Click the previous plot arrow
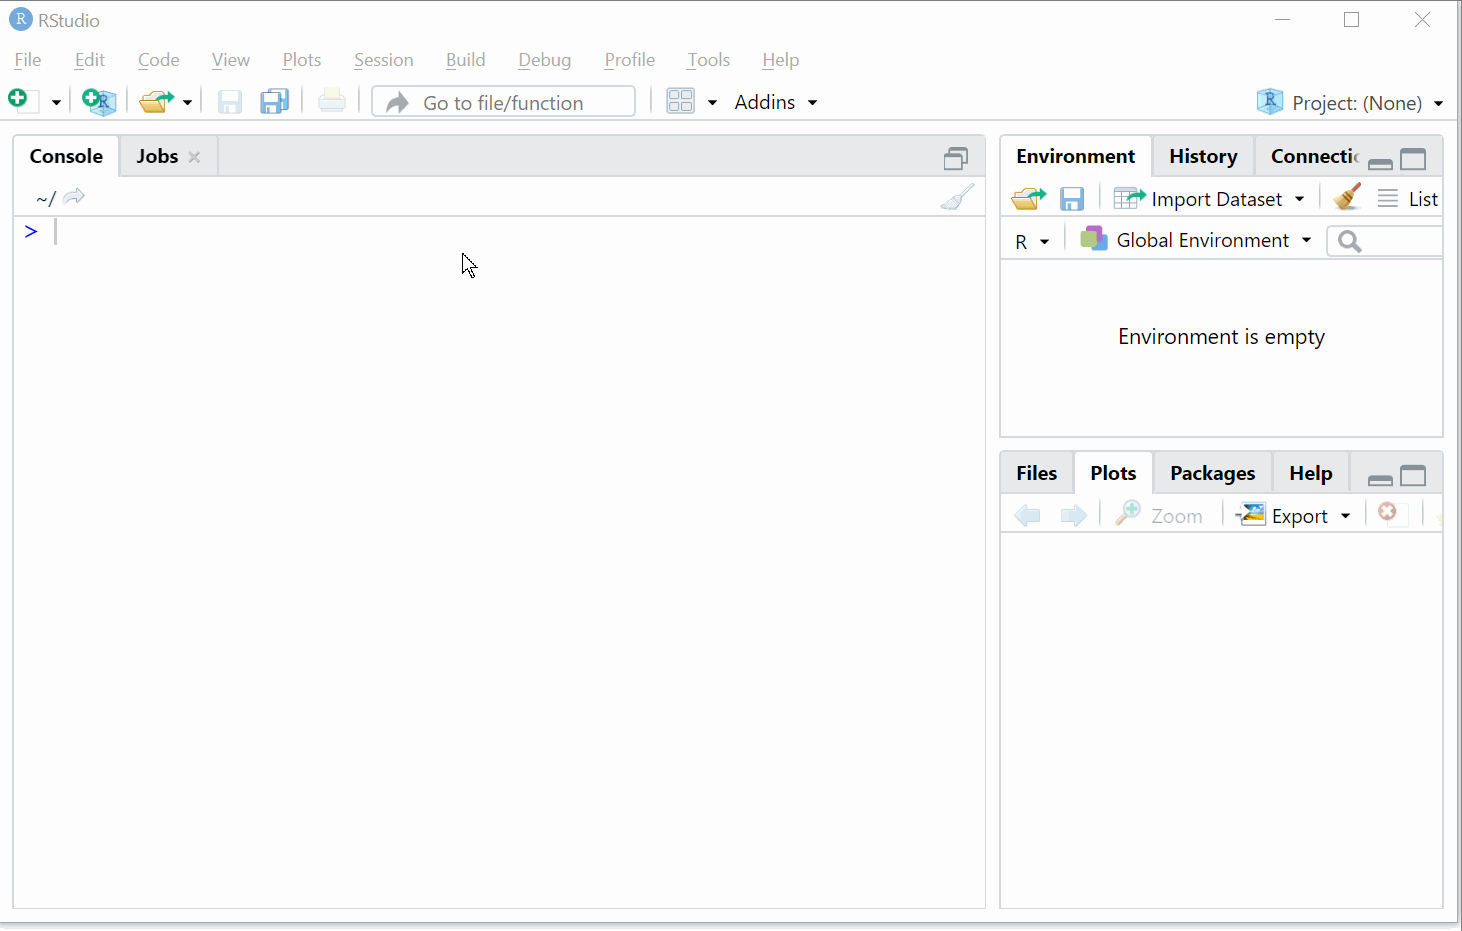 click(x=1027, y=515)
